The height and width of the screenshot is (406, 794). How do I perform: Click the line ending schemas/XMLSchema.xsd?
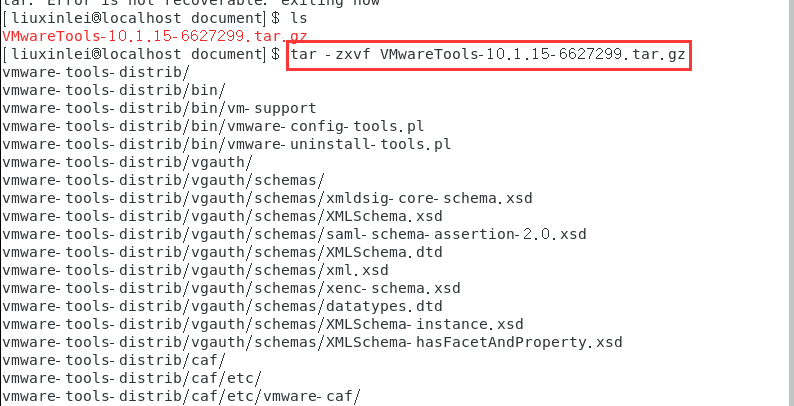click(222, 217)
